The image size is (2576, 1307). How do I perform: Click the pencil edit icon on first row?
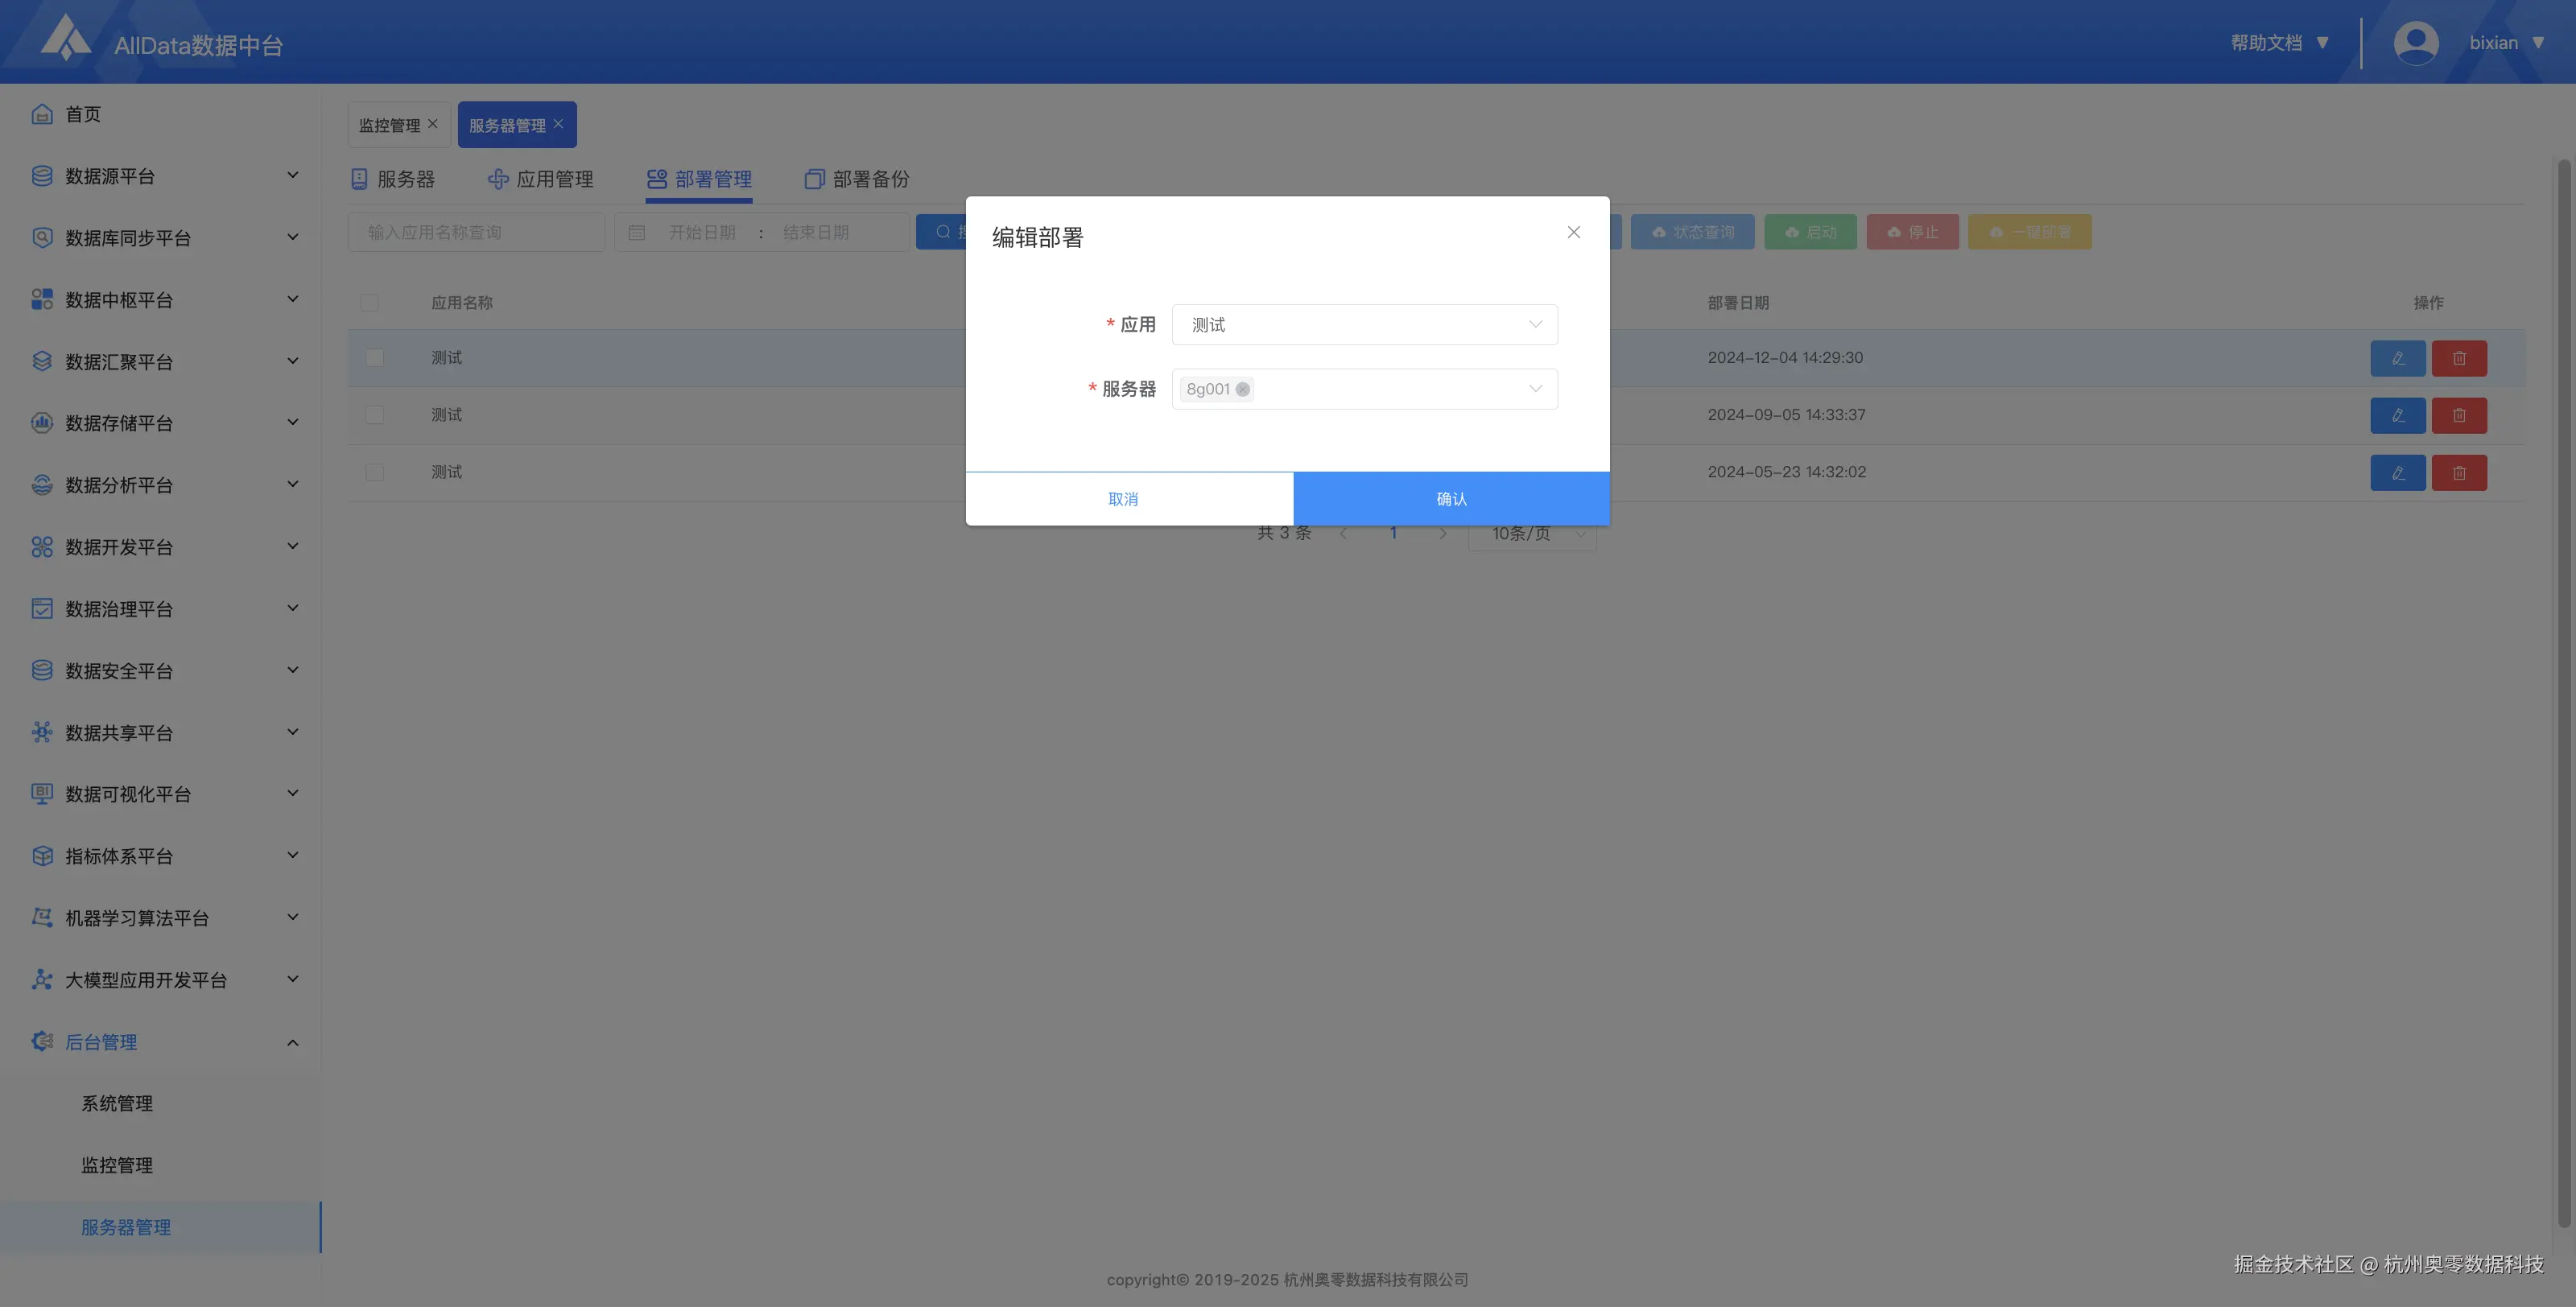[x=2397, y=358]
